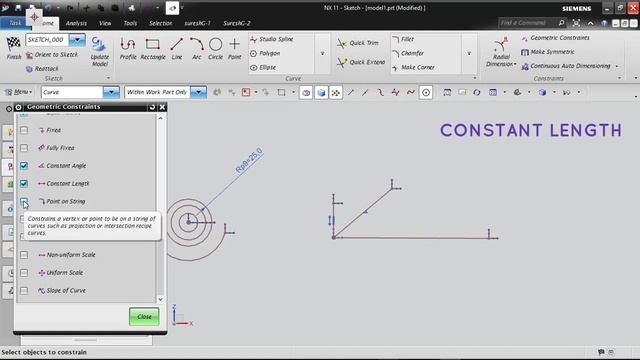This screenshot has width=640, height=360.
Task: Click the help question mark icon
Action: (x=604, y=23)
